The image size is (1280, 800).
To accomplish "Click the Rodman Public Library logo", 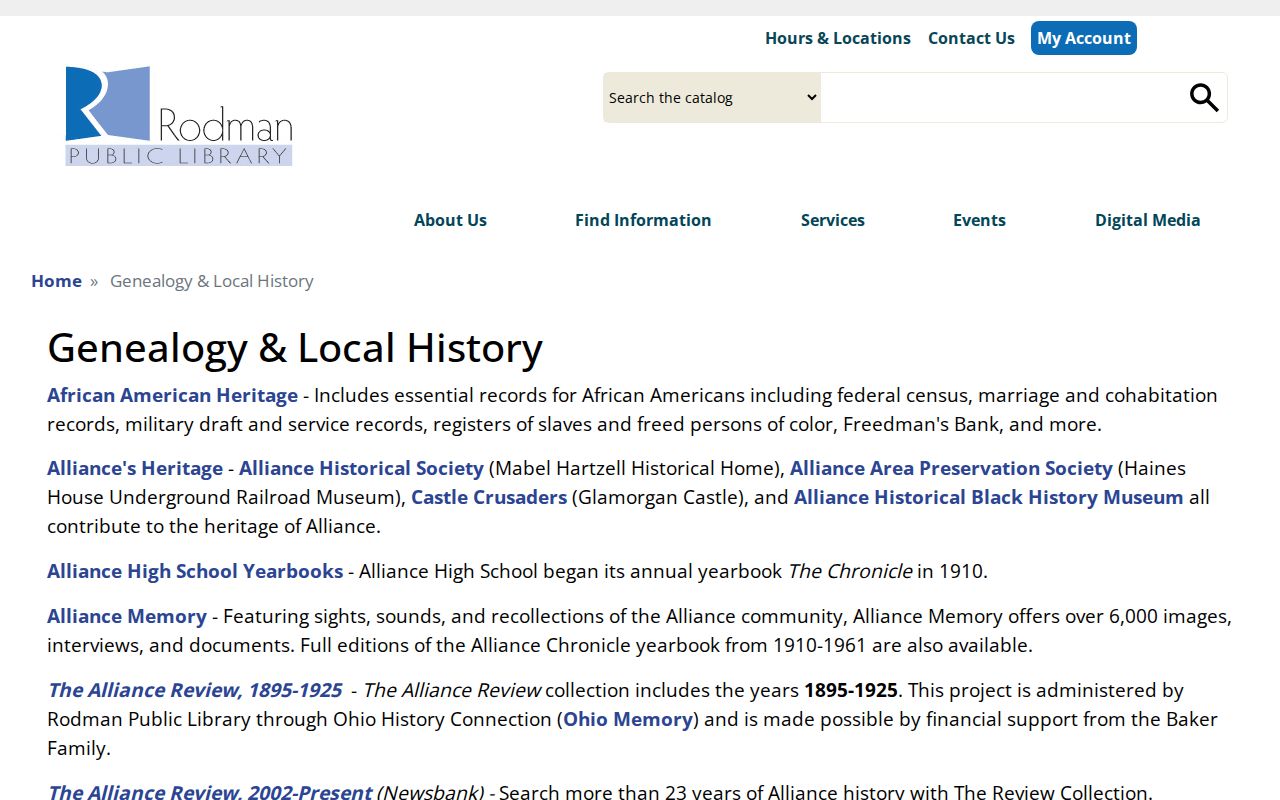I will point(179,116).
